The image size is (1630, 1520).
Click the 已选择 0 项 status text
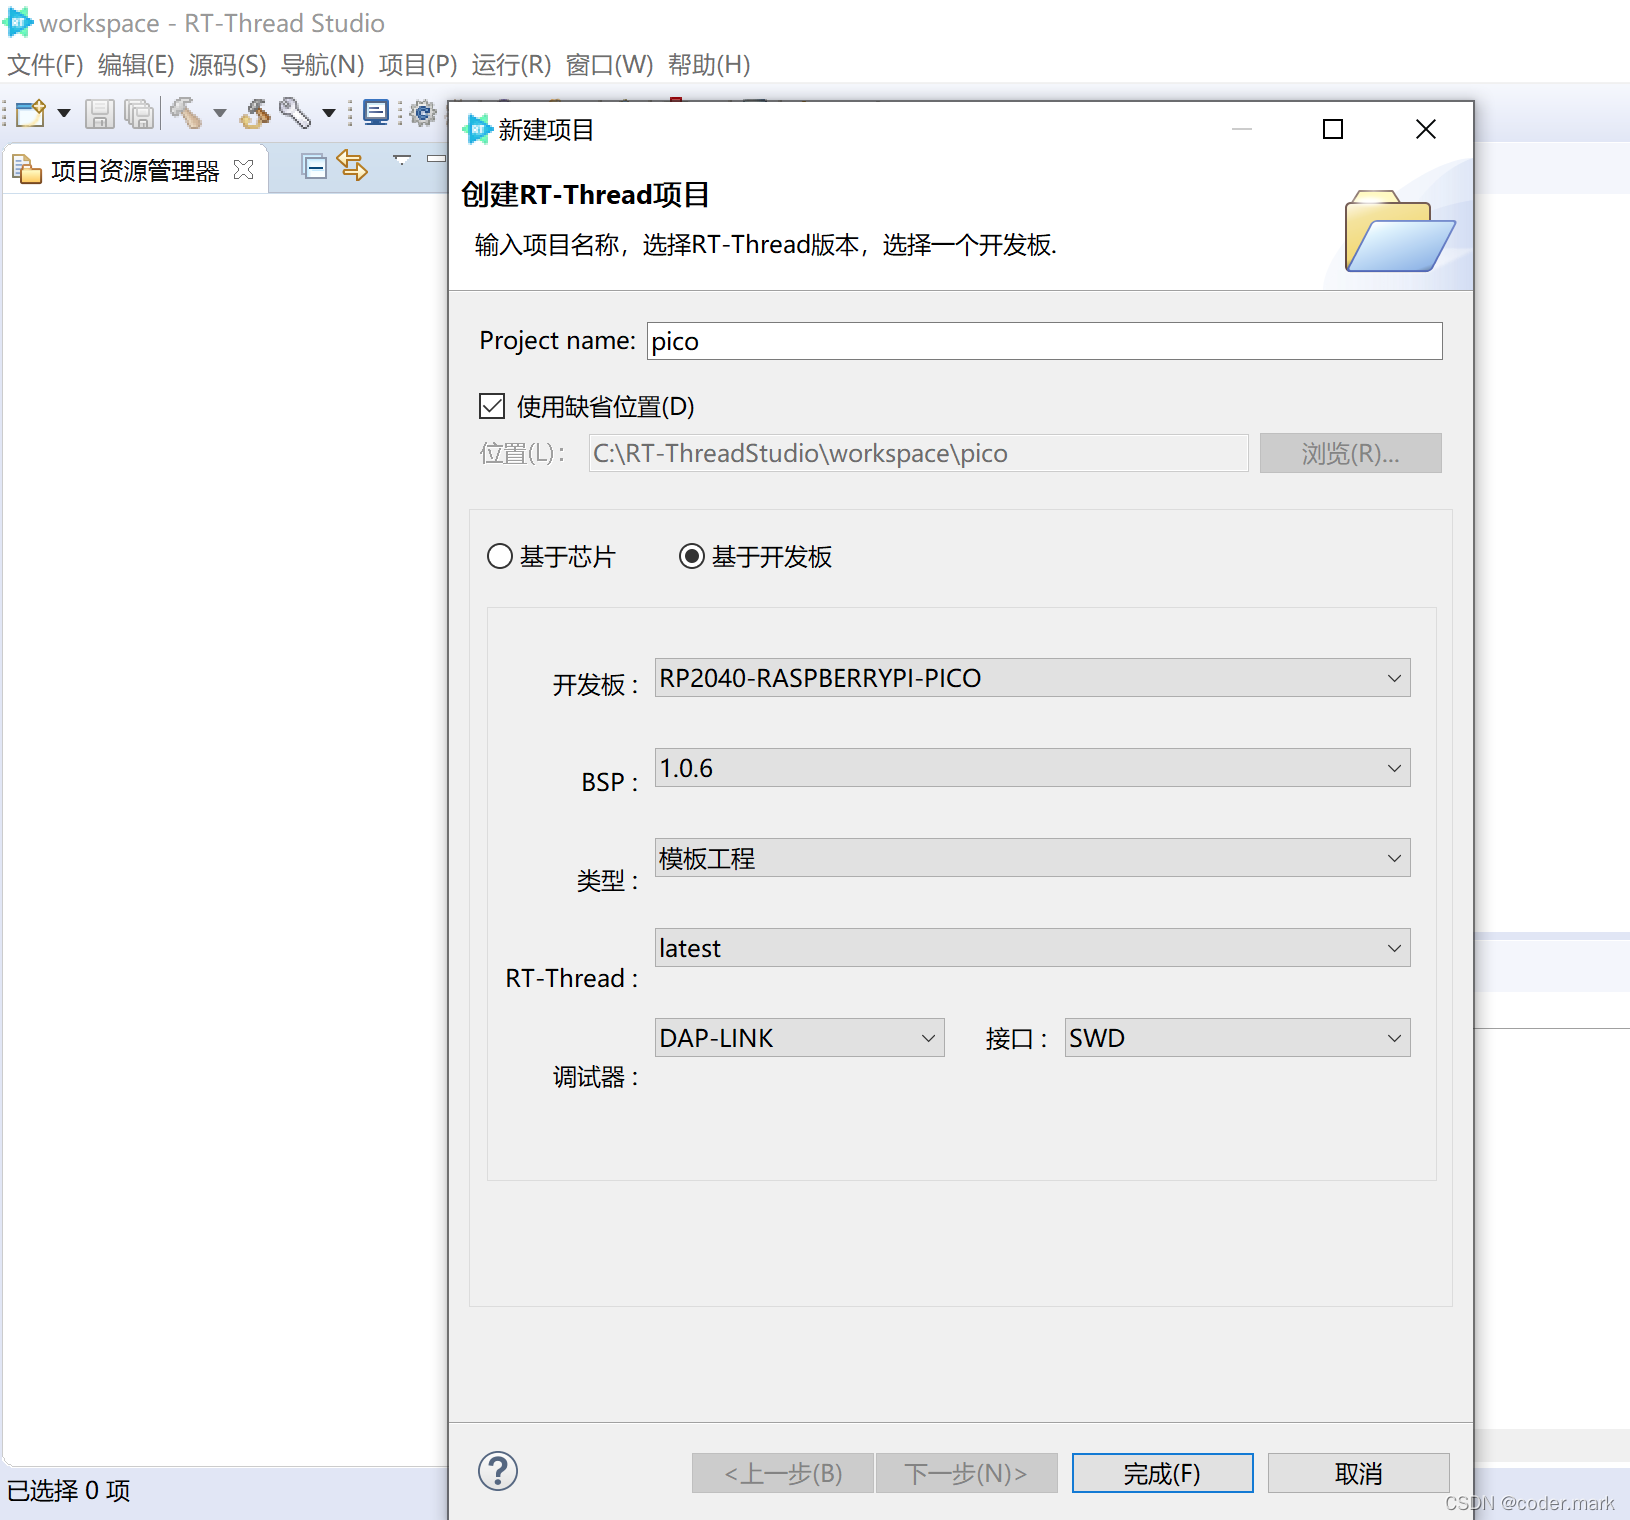pyautogui.click(x=69, y=1490)
